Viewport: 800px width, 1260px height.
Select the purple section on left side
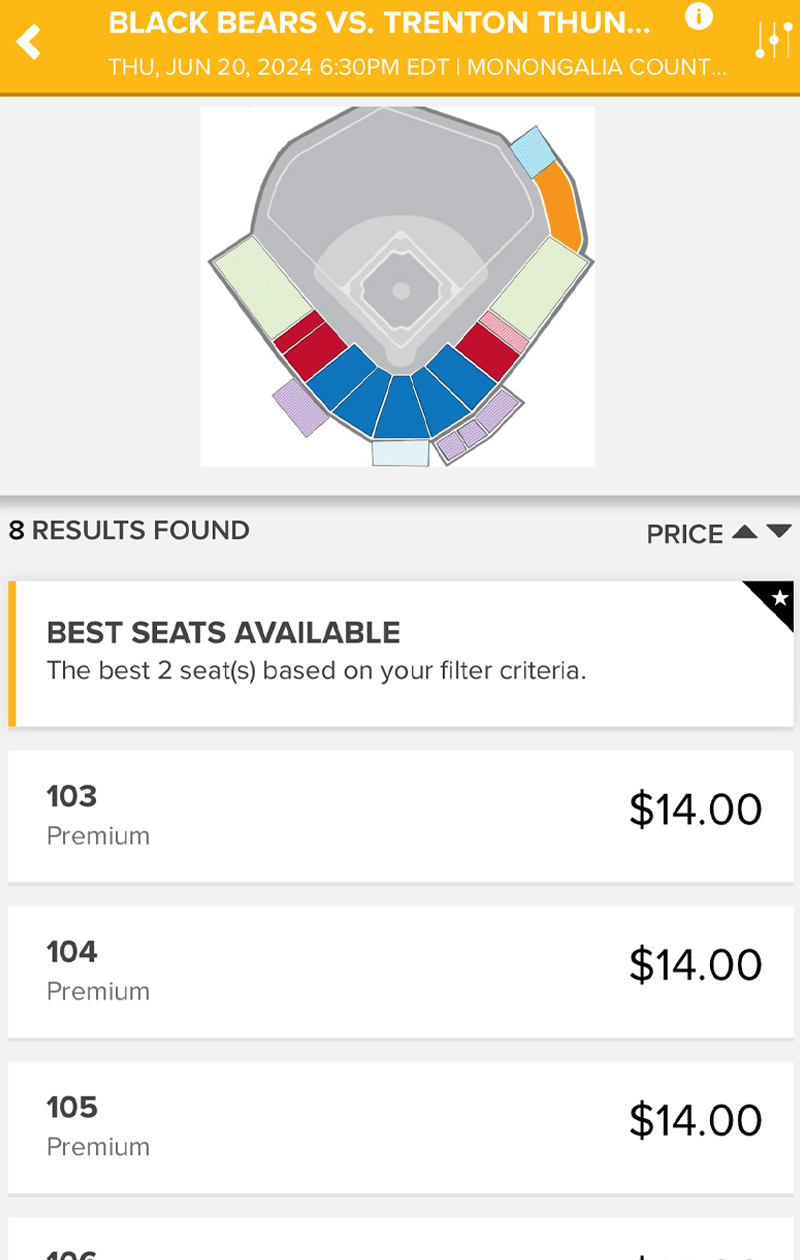pos(300,408)
